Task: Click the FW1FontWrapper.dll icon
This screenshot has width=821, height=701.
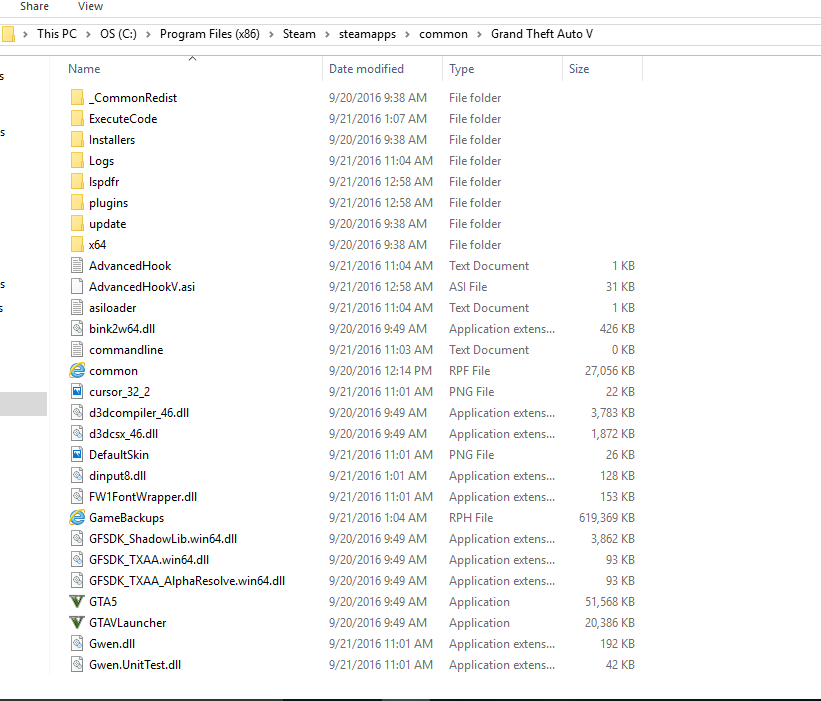Action: 77,496
